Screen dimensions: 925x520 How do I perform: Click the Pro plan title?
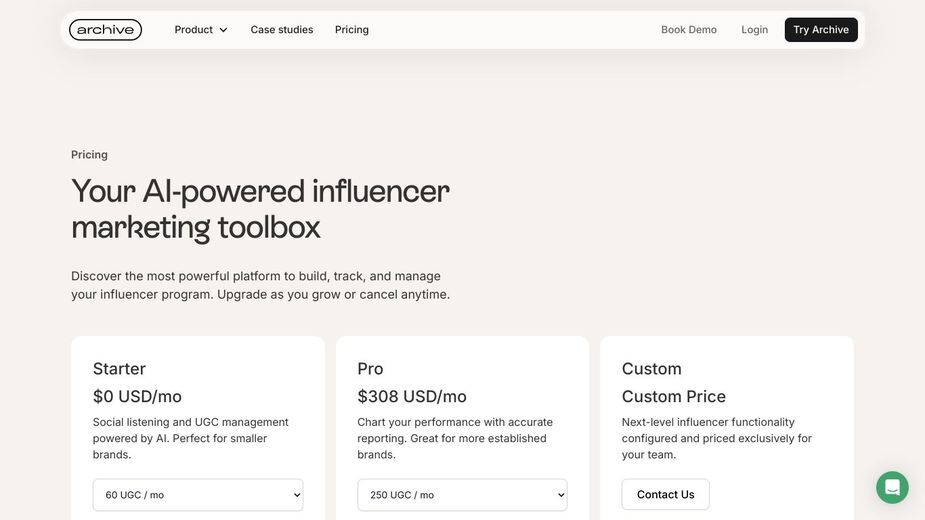pos(370,369)
